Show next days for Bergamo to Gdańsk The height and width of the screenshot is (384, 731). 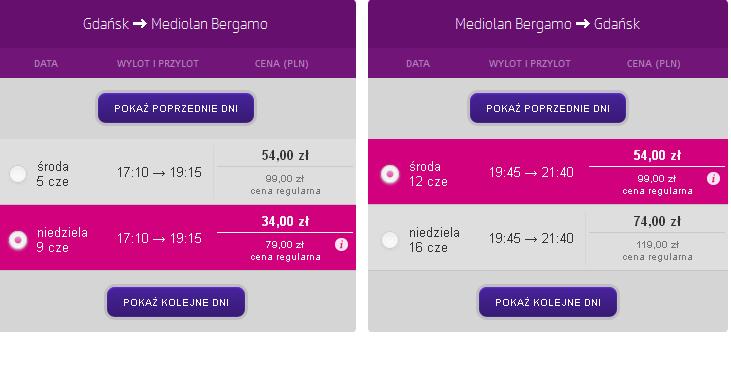[548, 302]
